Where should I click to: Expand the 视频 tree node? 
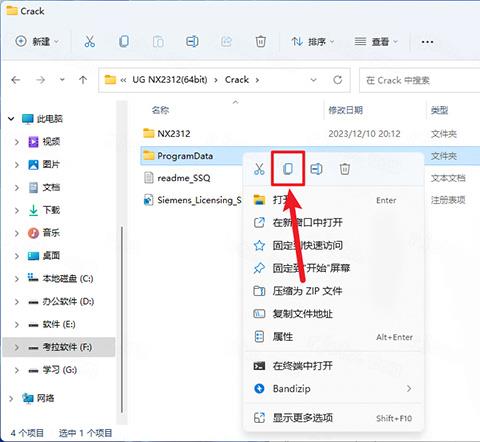[x=16, y=142]
